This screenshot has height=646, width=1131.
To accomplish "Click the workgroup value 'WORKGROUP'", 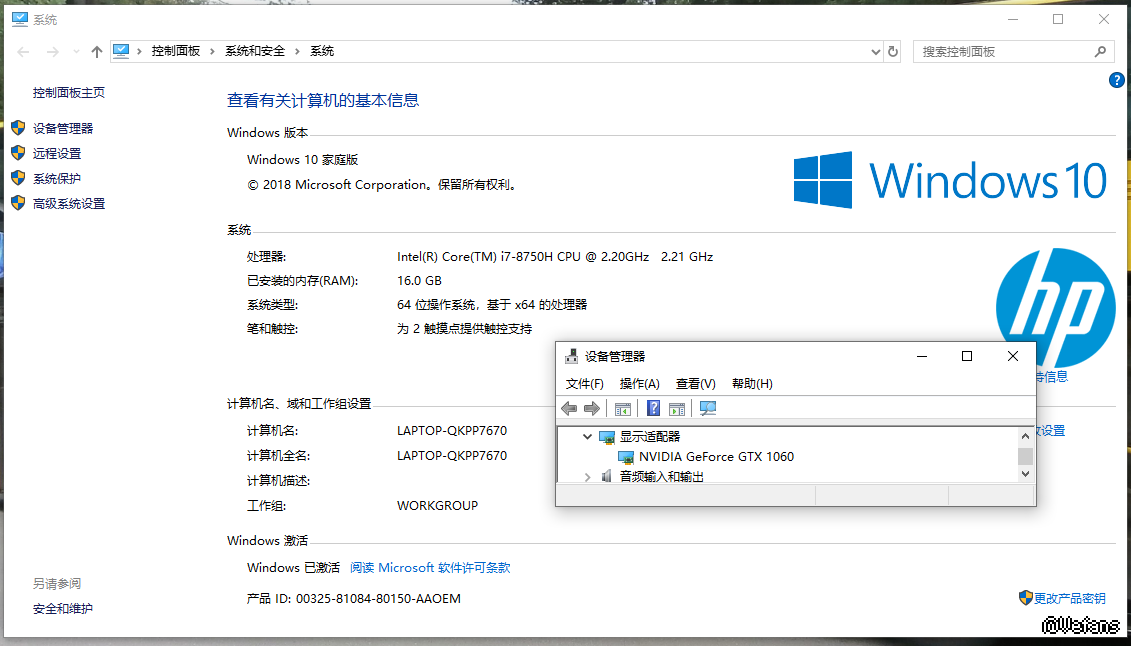I will click(437, 505).
